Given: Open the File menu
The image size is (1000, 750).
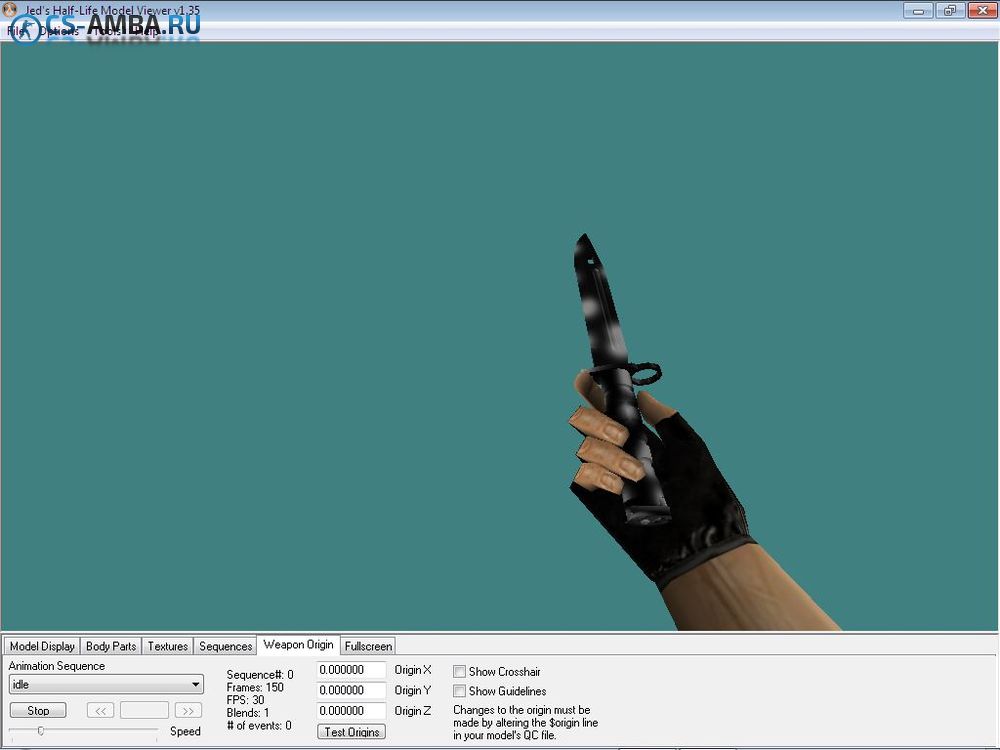Looking at the screenshot, I should (14, 31).
